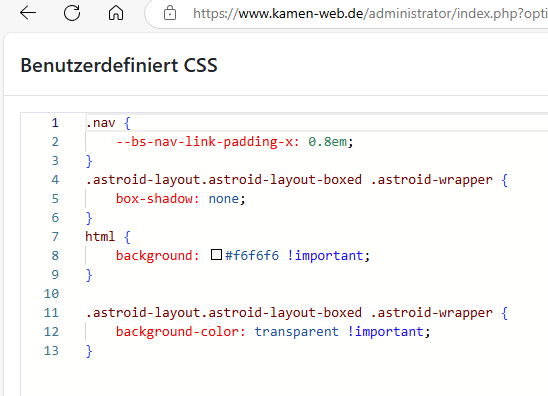Click 'html' selector on line 7
This screenshot has height=396, width=548.
point(100,237)
